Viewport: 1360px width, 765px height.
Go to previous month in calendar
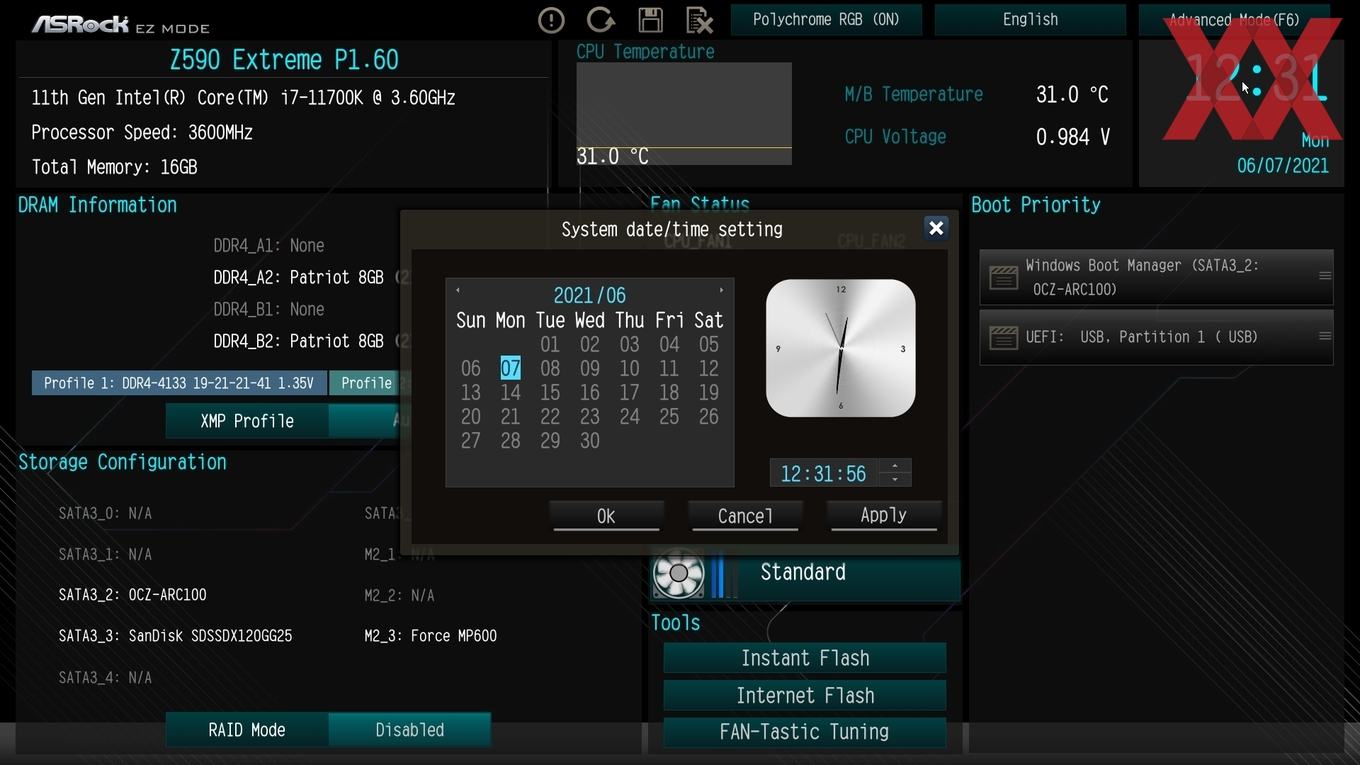458,291
